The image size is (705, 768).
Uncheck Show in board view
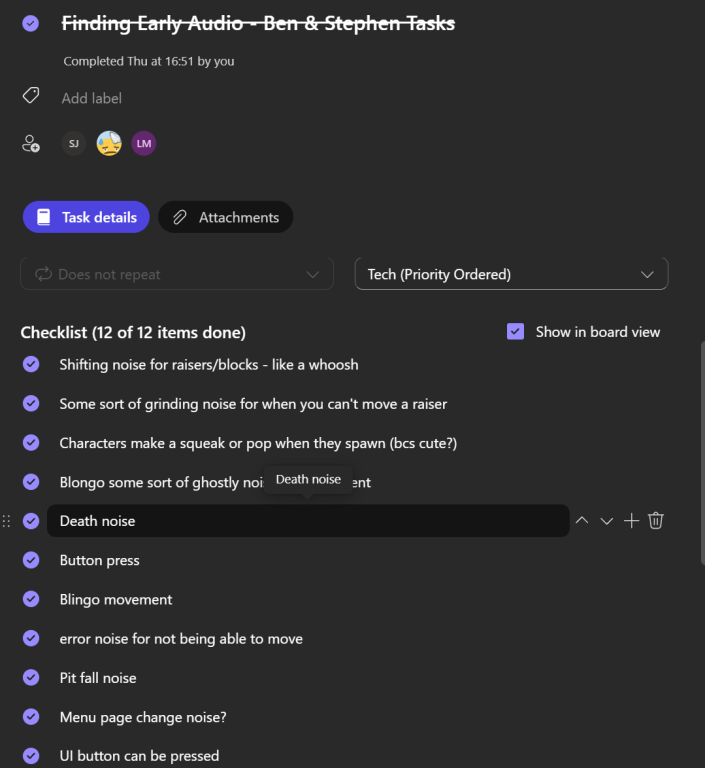515,332
